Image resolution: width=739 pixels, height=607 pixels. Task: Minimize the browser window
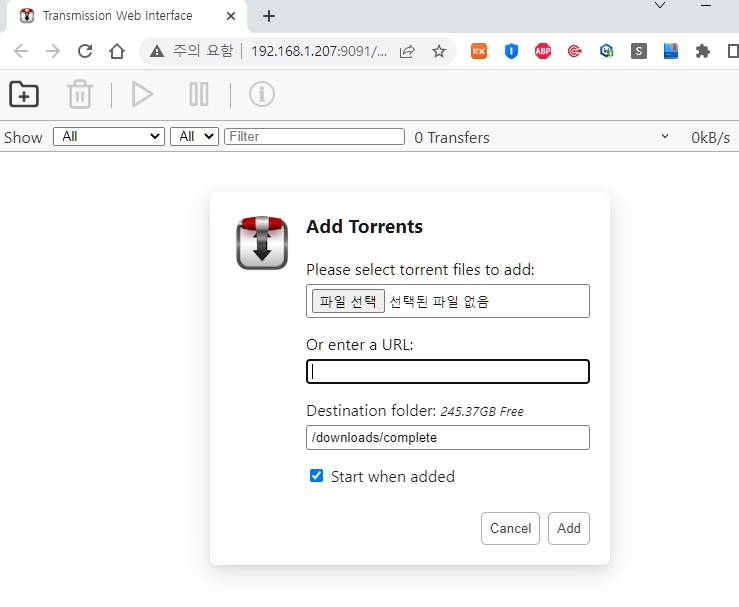[x=706, y=6]
